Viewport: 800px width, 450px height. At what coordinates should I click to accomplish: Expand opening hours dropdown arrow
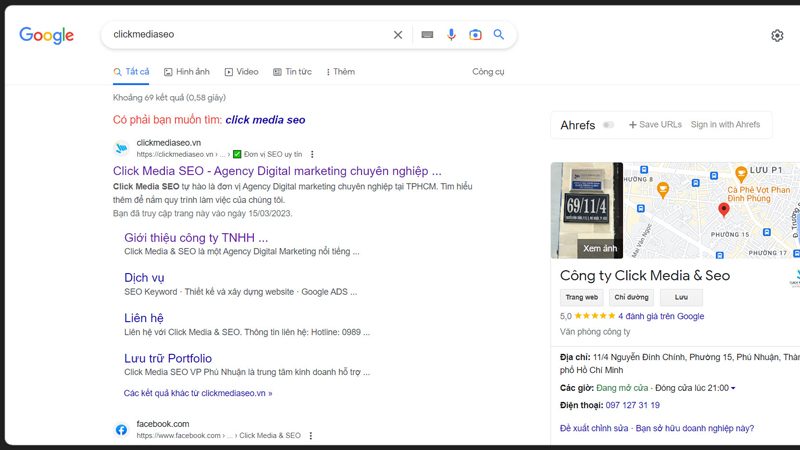pos(733,388)
